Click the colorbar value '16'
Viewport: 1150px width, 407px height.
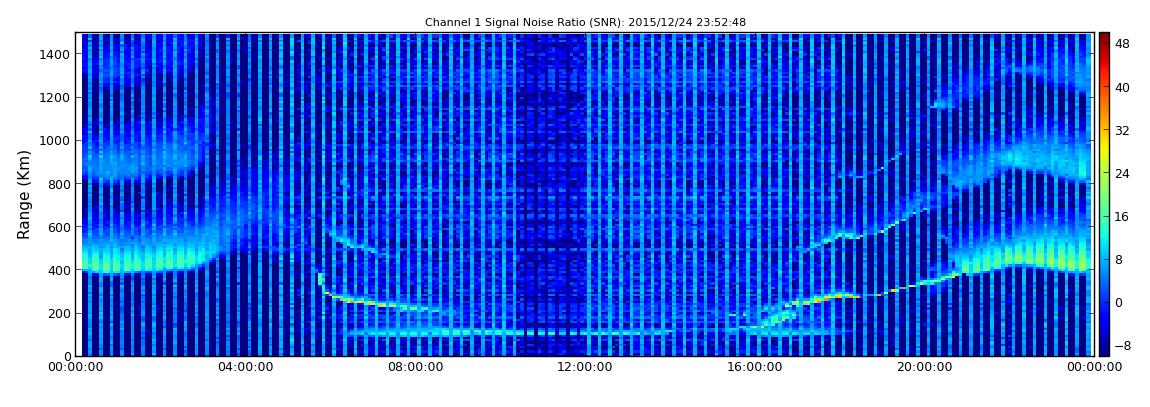click(x=1122, y=216)
